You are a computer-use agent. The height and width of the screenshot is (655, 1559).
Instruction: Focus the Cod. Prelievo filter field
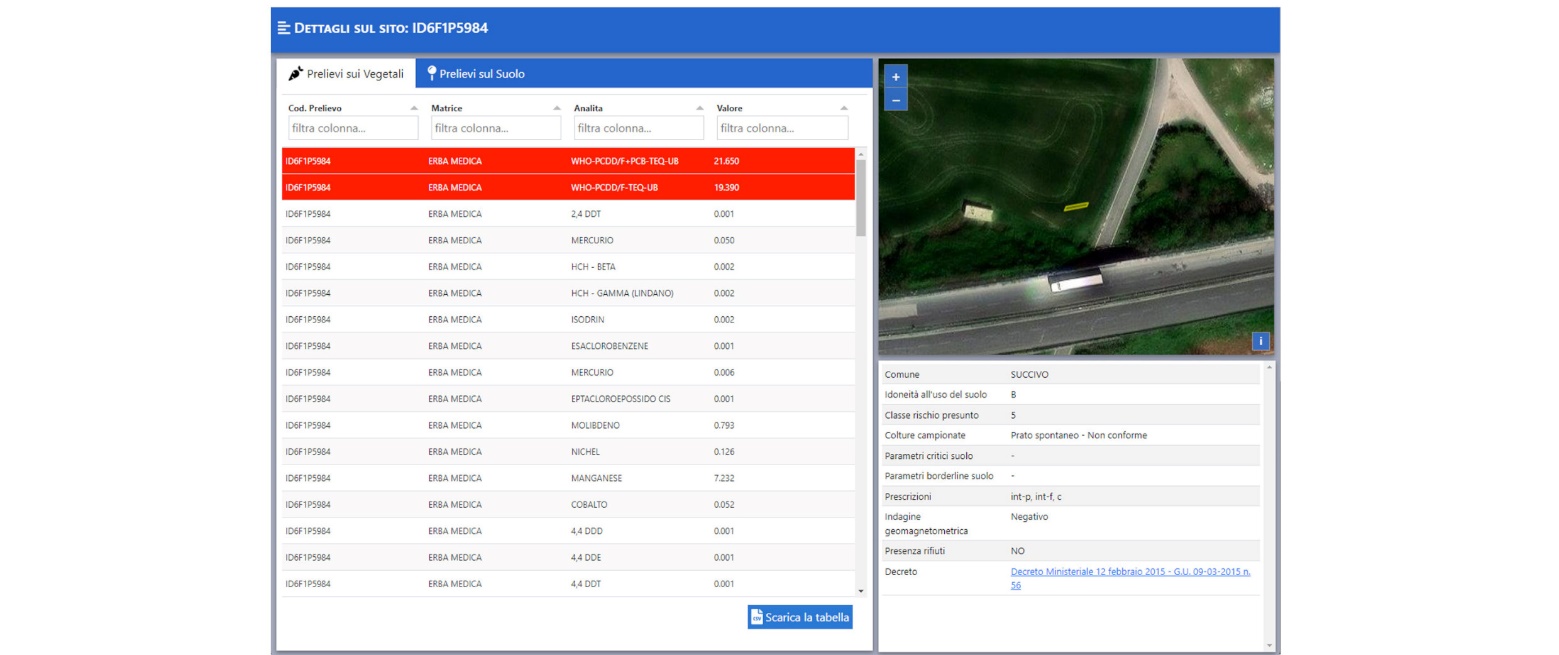coord(353,128)
